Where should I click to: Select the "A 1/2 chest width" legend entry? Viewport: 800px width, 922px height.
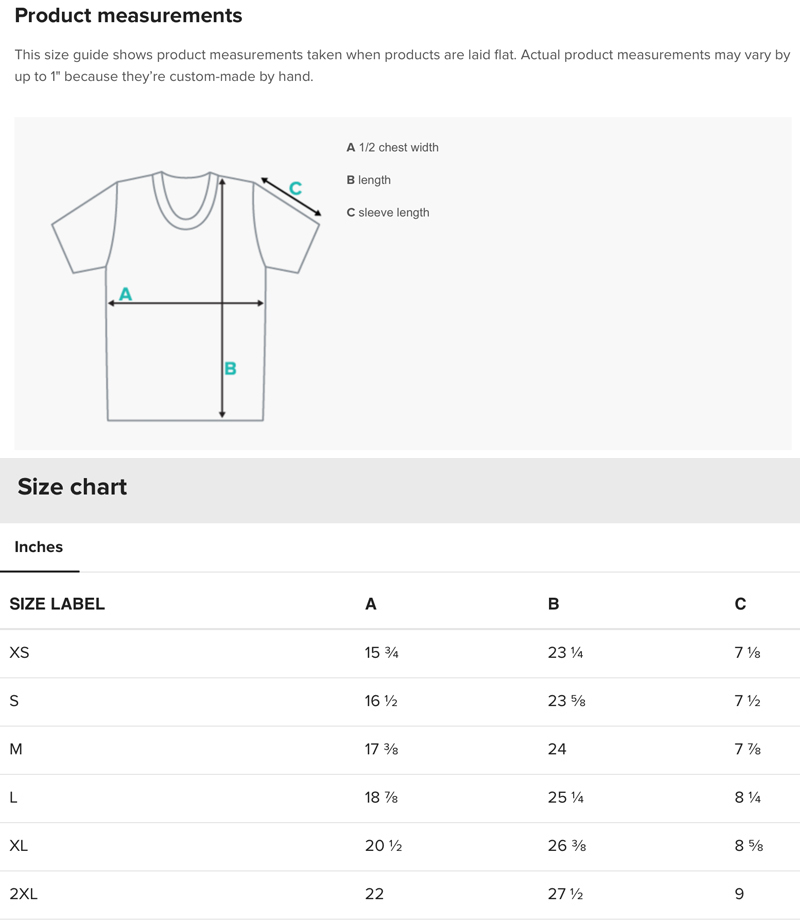pos(392,148)
